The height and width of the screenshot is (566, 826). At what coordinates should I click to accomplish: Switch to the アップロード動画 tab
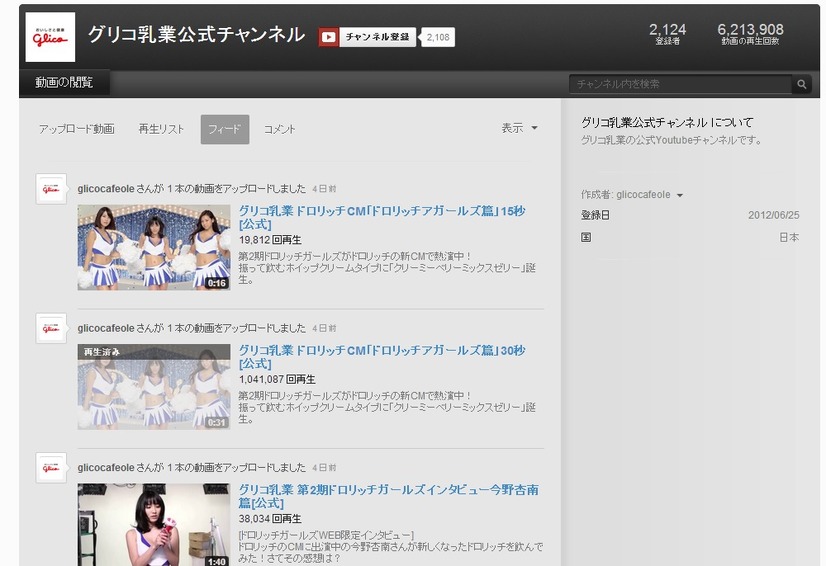click(76, 129)
